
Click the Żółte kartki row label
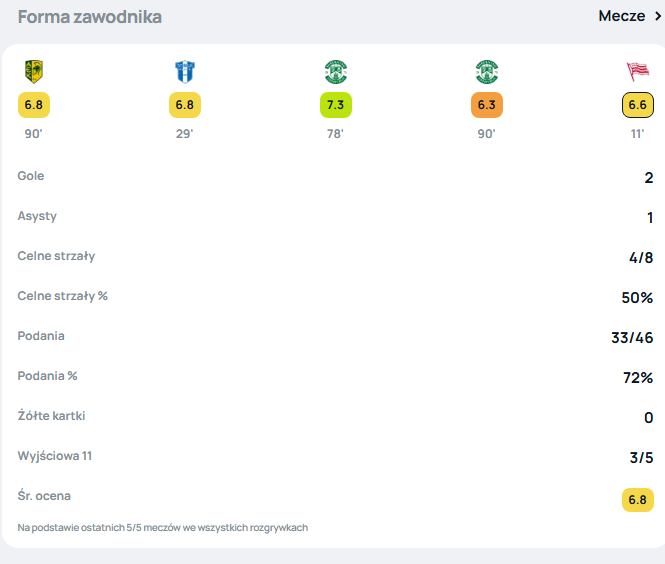51,416
